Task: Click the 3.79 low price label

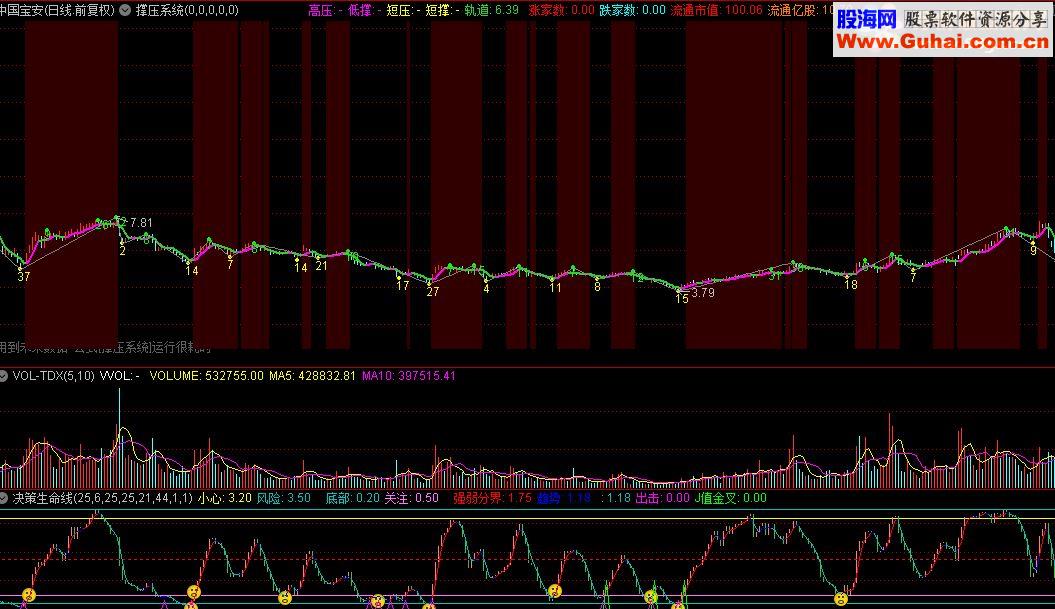Action: (703, 293)
